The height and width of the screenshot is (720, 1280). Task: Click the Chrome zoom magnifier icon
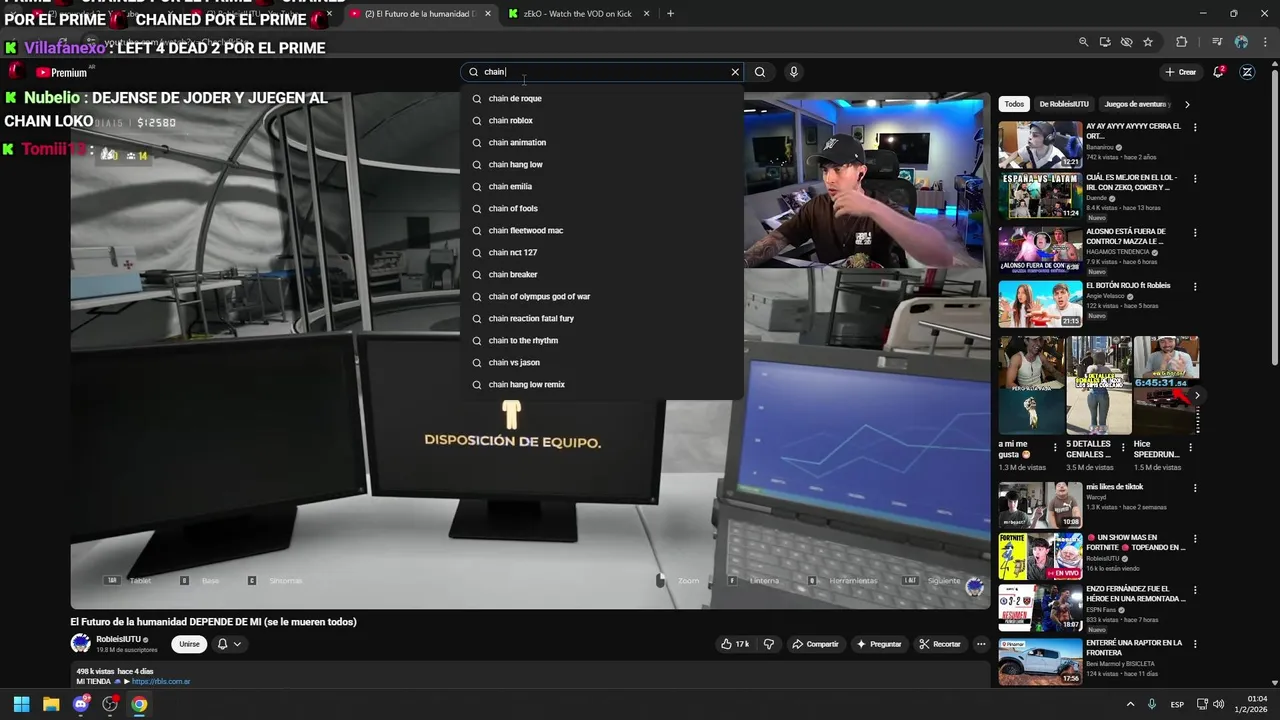click(1083, 42)
